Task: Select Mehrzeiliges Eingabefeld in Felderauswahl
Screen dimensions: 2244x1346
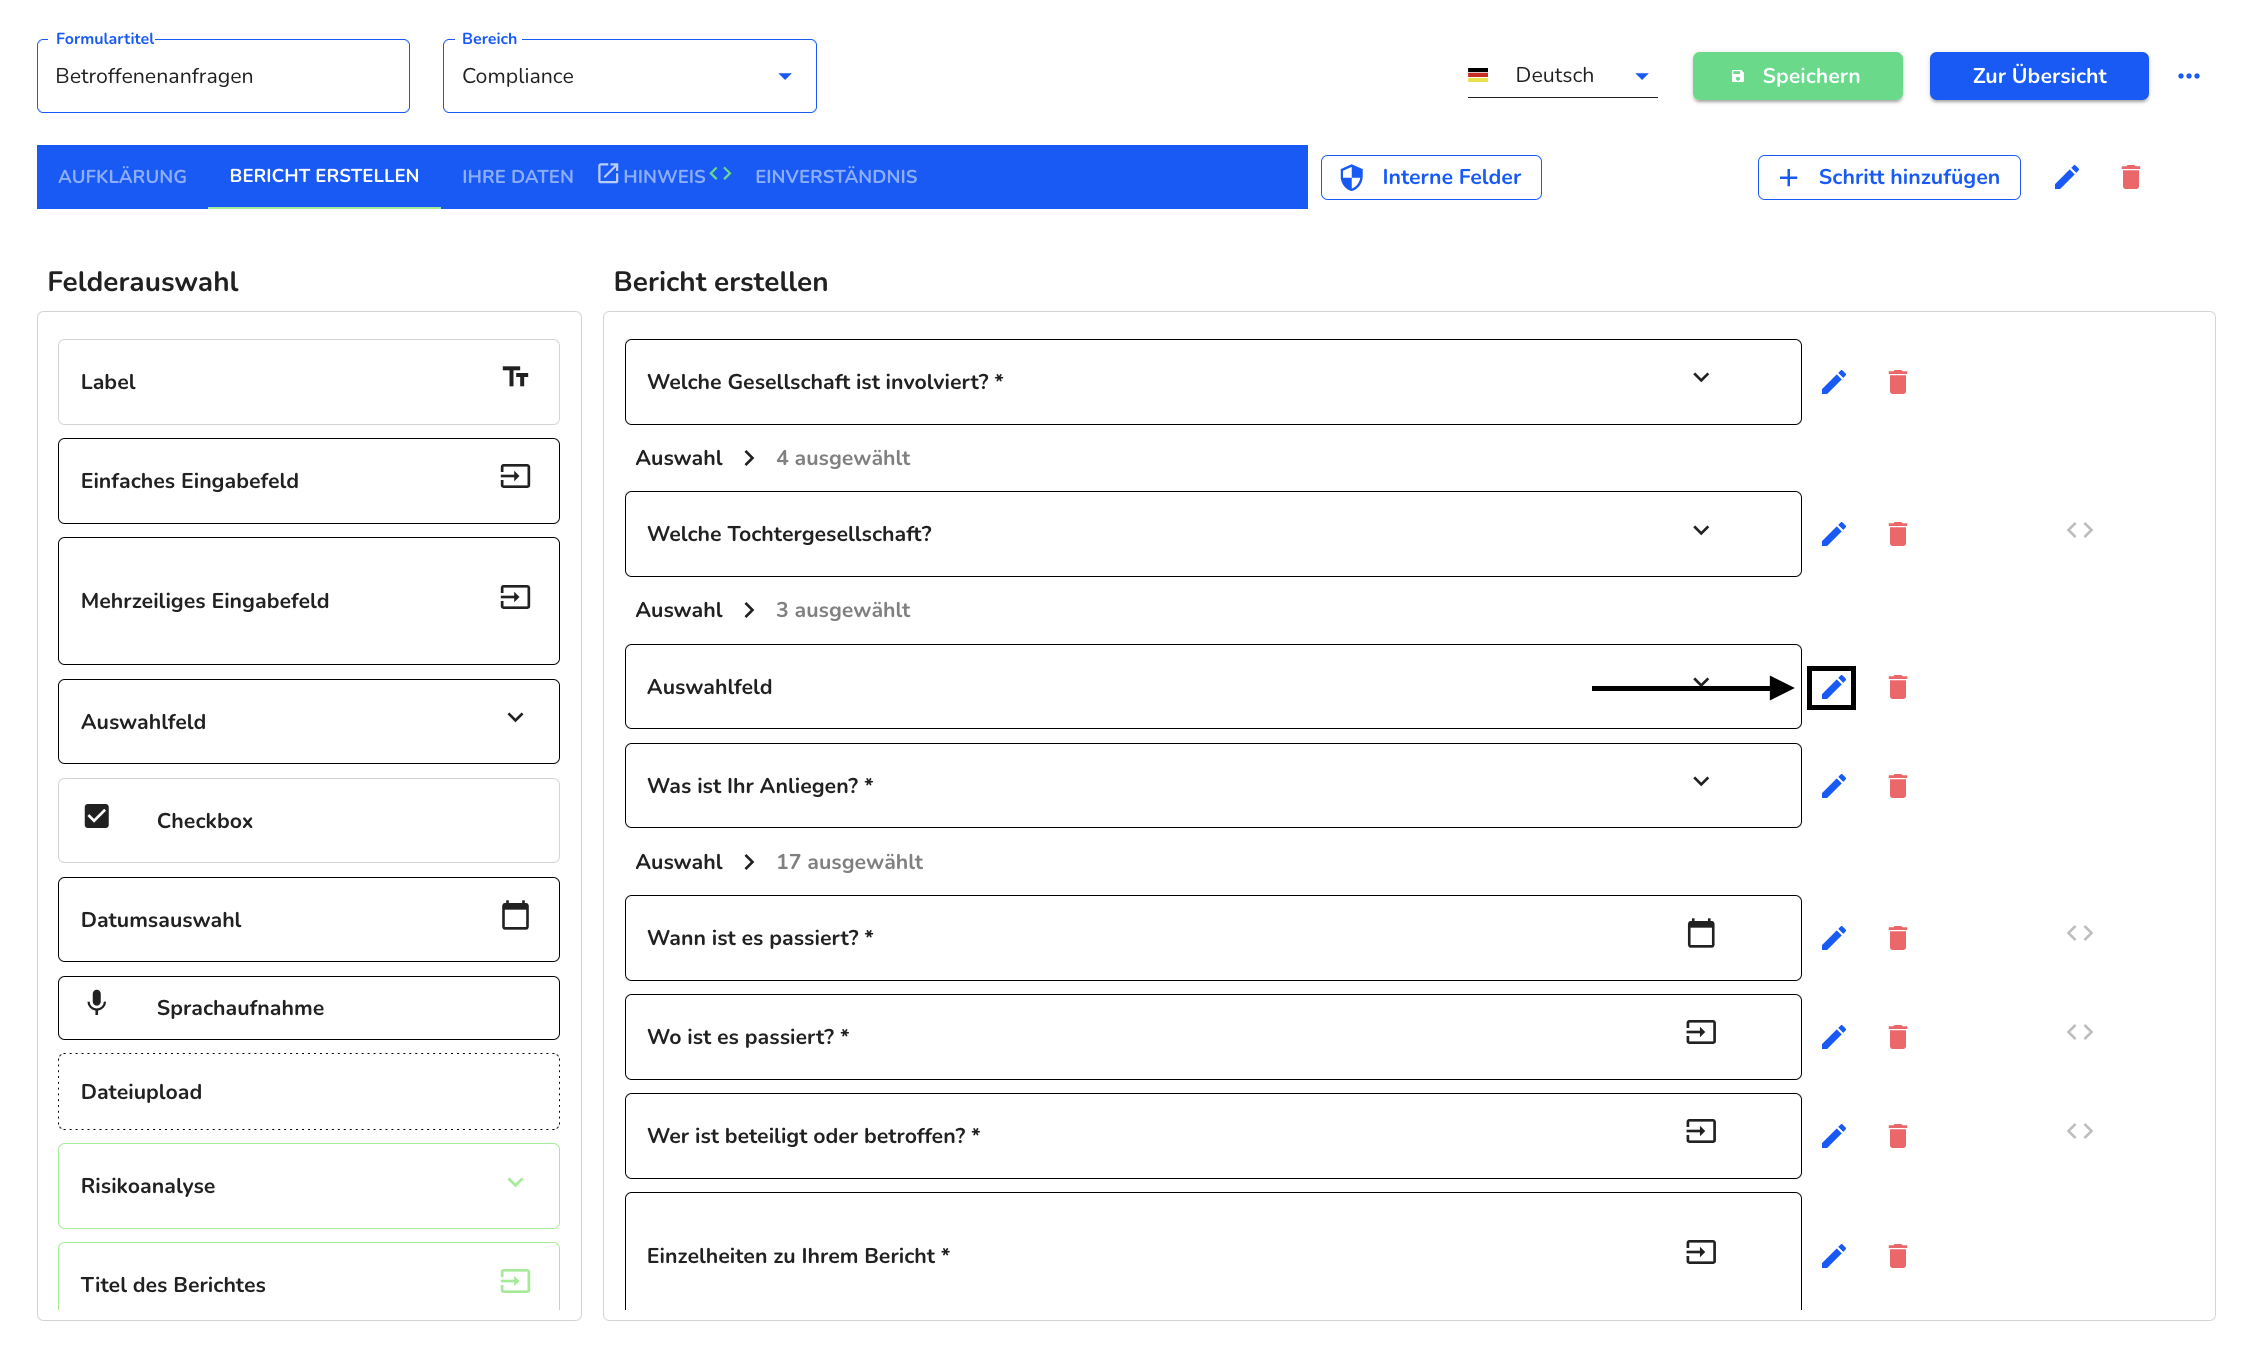Action: [x=309, y=601]
